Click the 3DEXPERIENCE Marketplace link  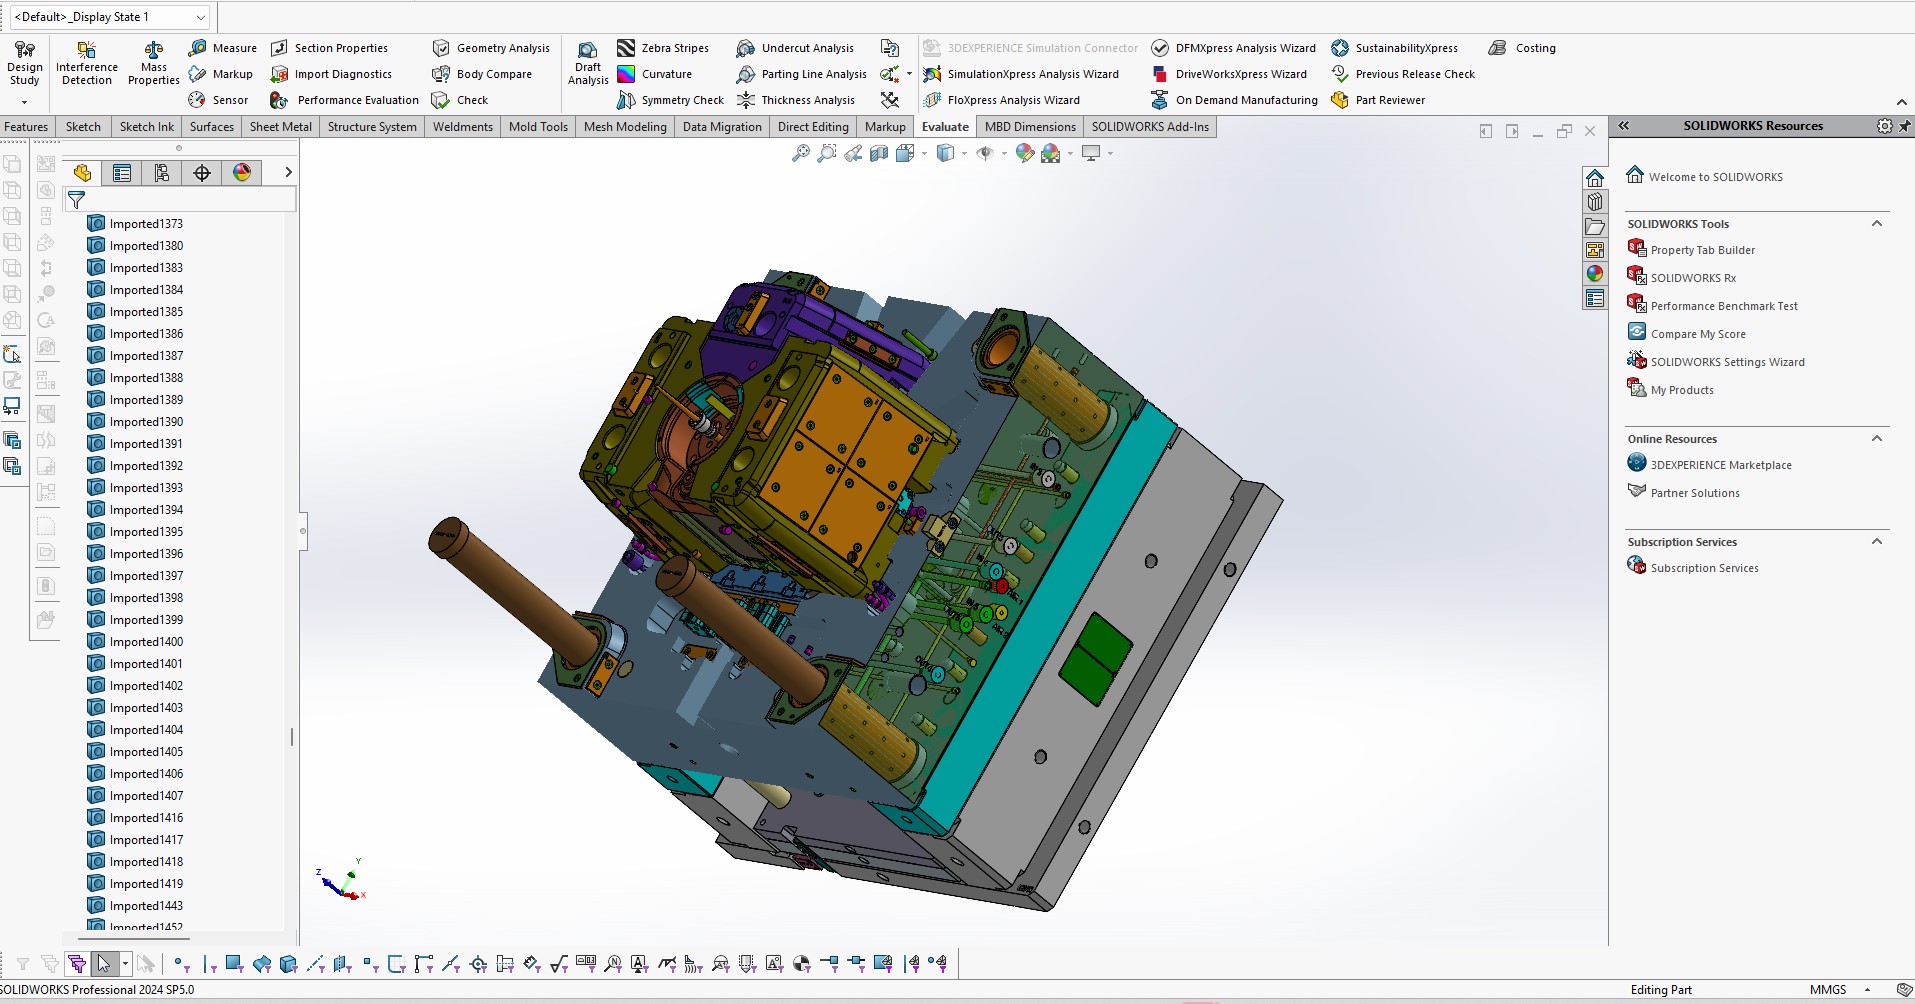coord(1720,465)
